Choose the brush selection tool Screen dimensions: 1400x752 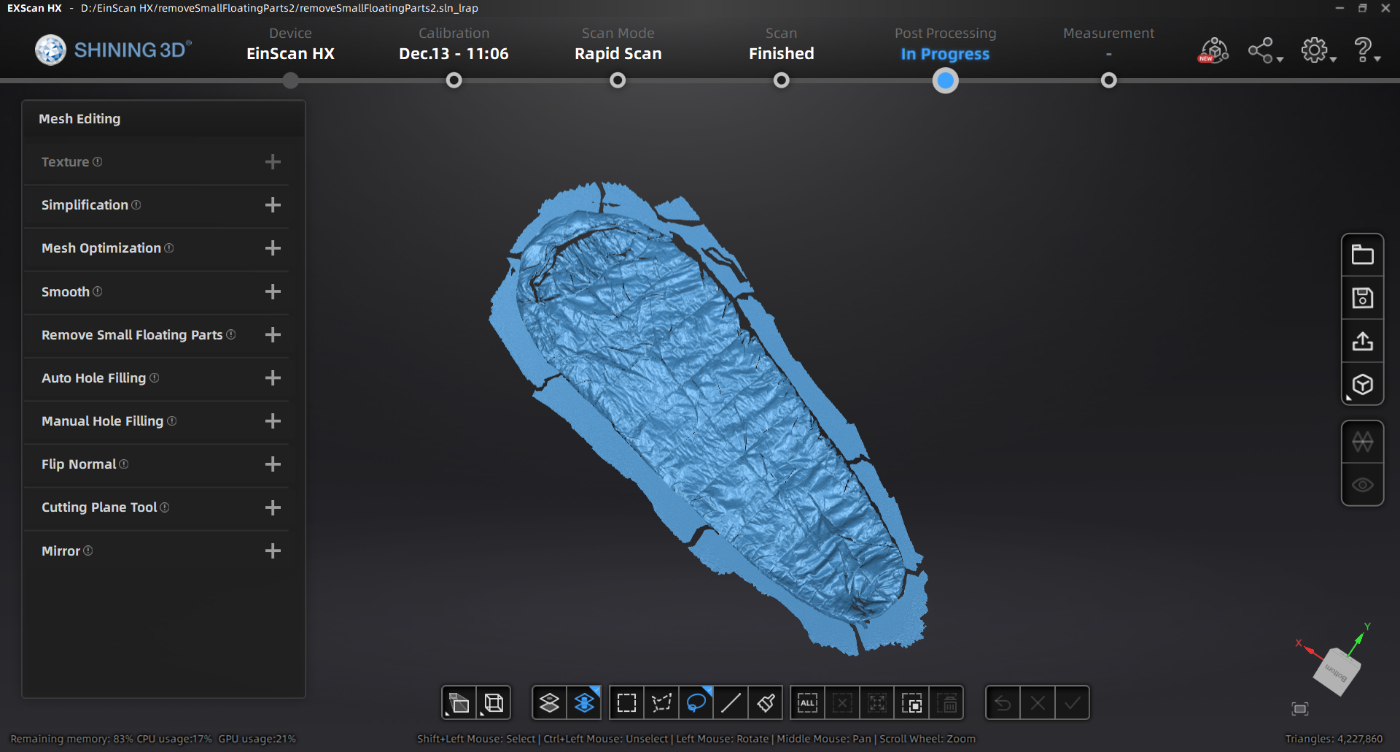point(766,703)
